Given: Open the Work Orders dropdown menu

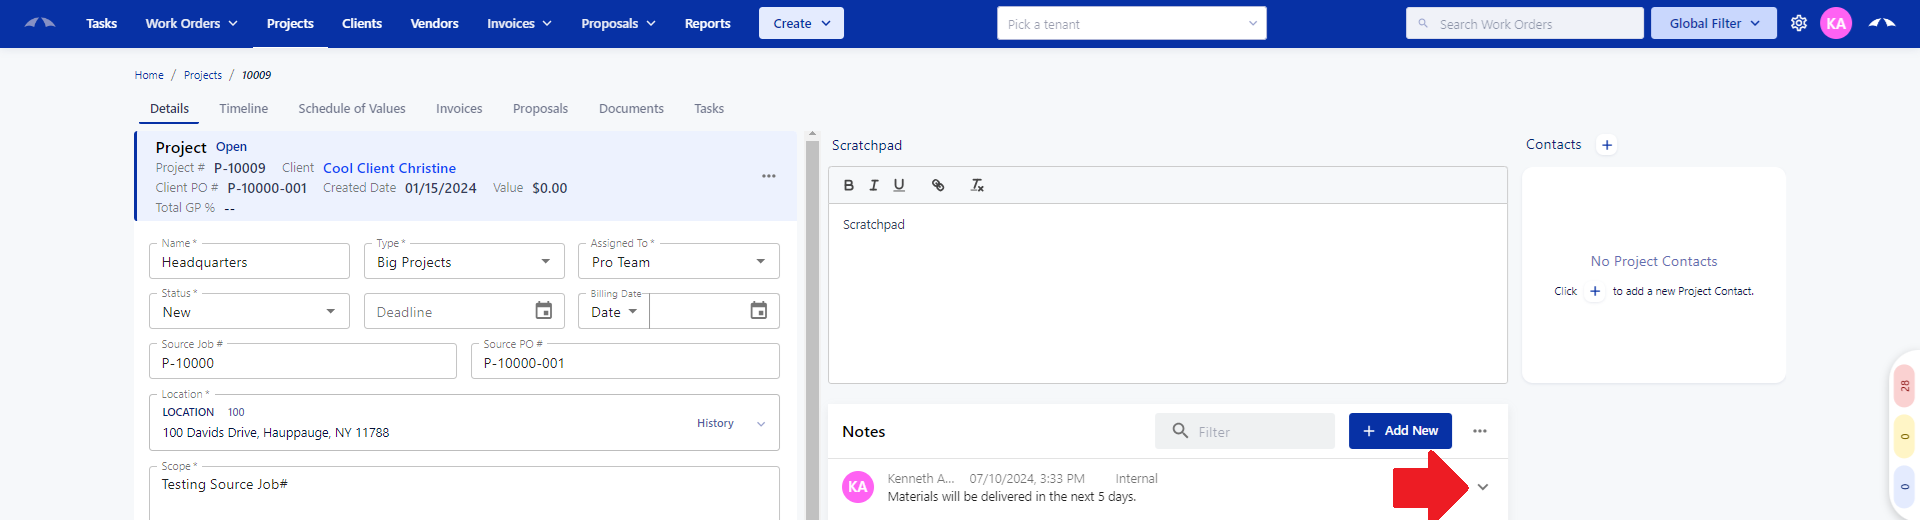Looking at the screenshot, I should point(192,23).
